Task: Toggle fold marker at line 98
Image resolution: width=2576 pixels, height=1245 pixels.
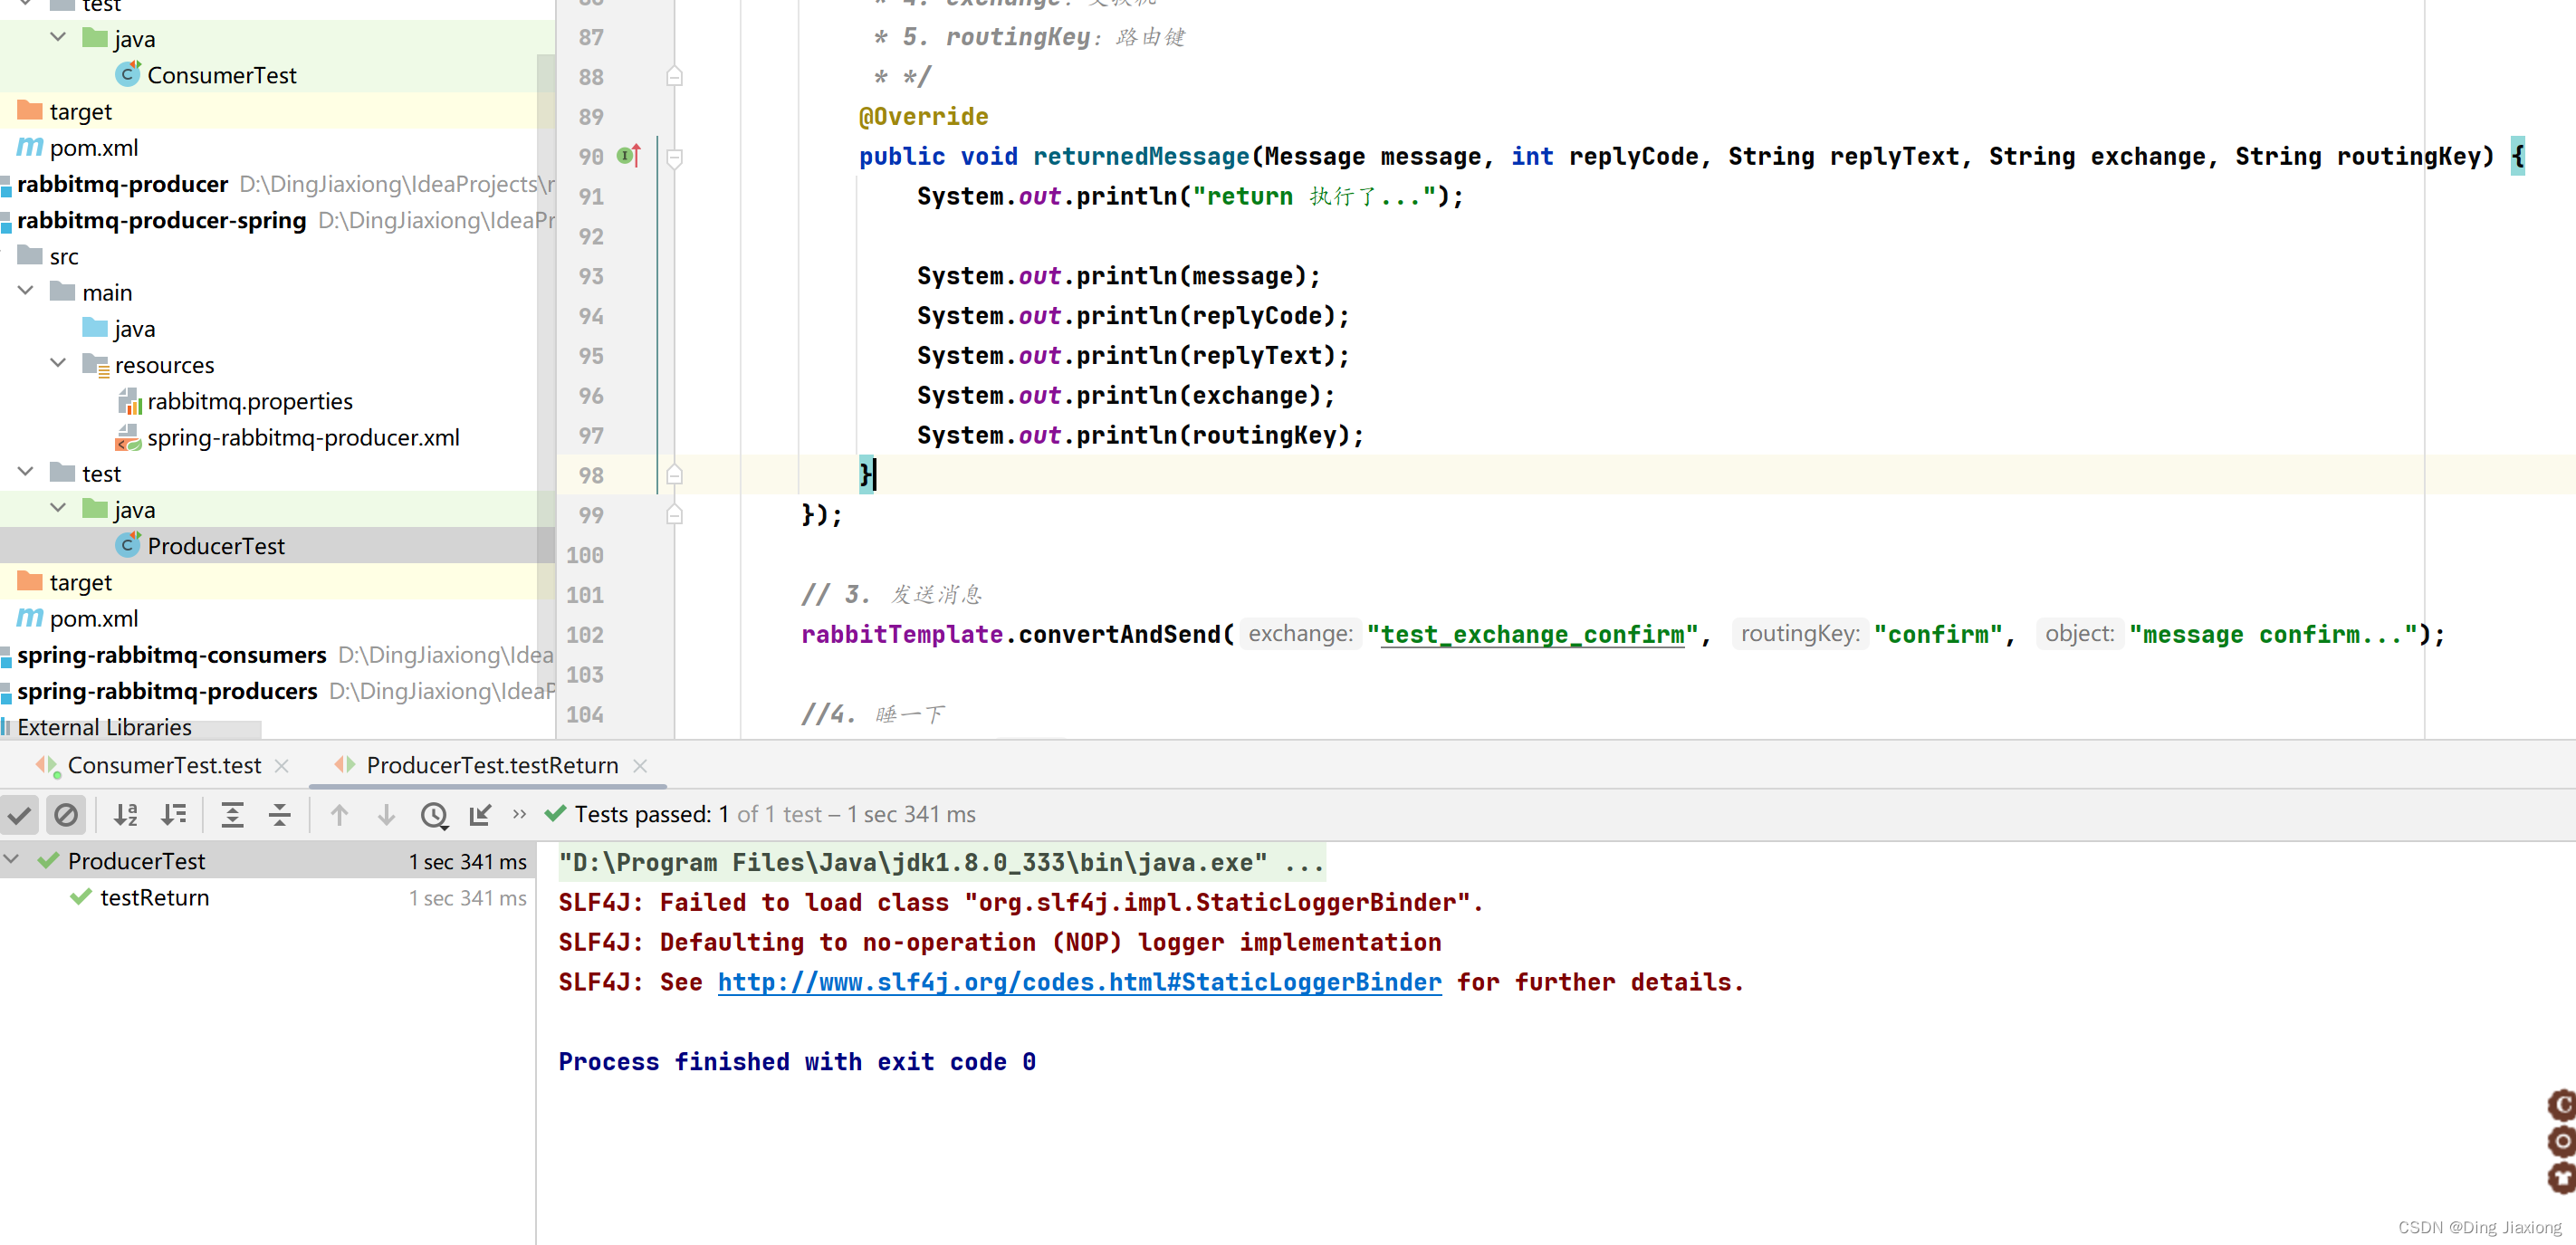Action: tap(674, 475)
